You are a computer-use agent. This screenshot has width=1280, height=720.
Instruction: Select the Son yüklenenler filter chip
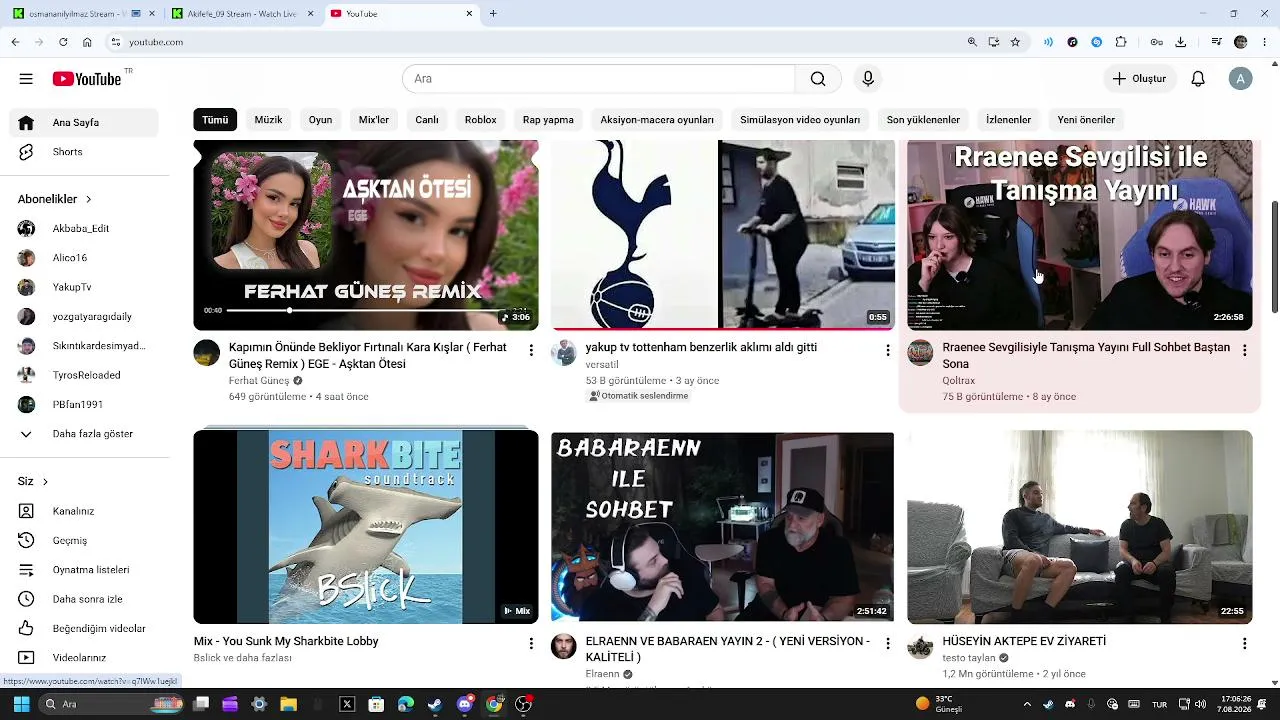pos(923,120)
